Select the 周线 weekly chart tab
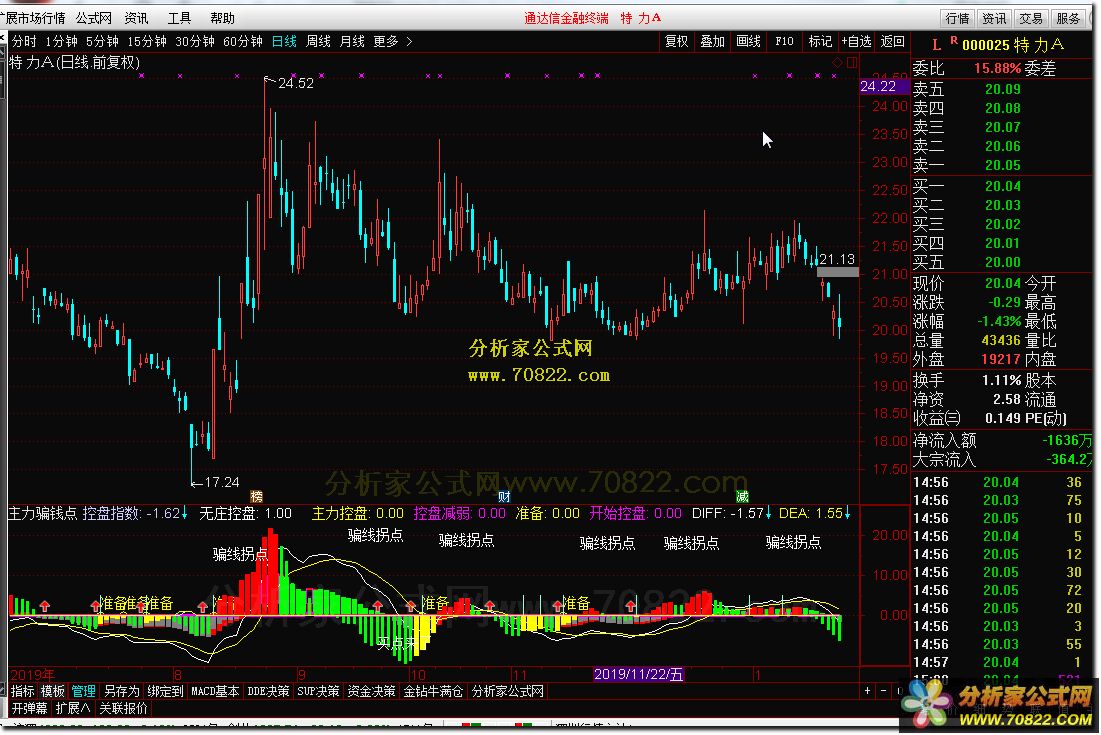 (x=318, y=41)
